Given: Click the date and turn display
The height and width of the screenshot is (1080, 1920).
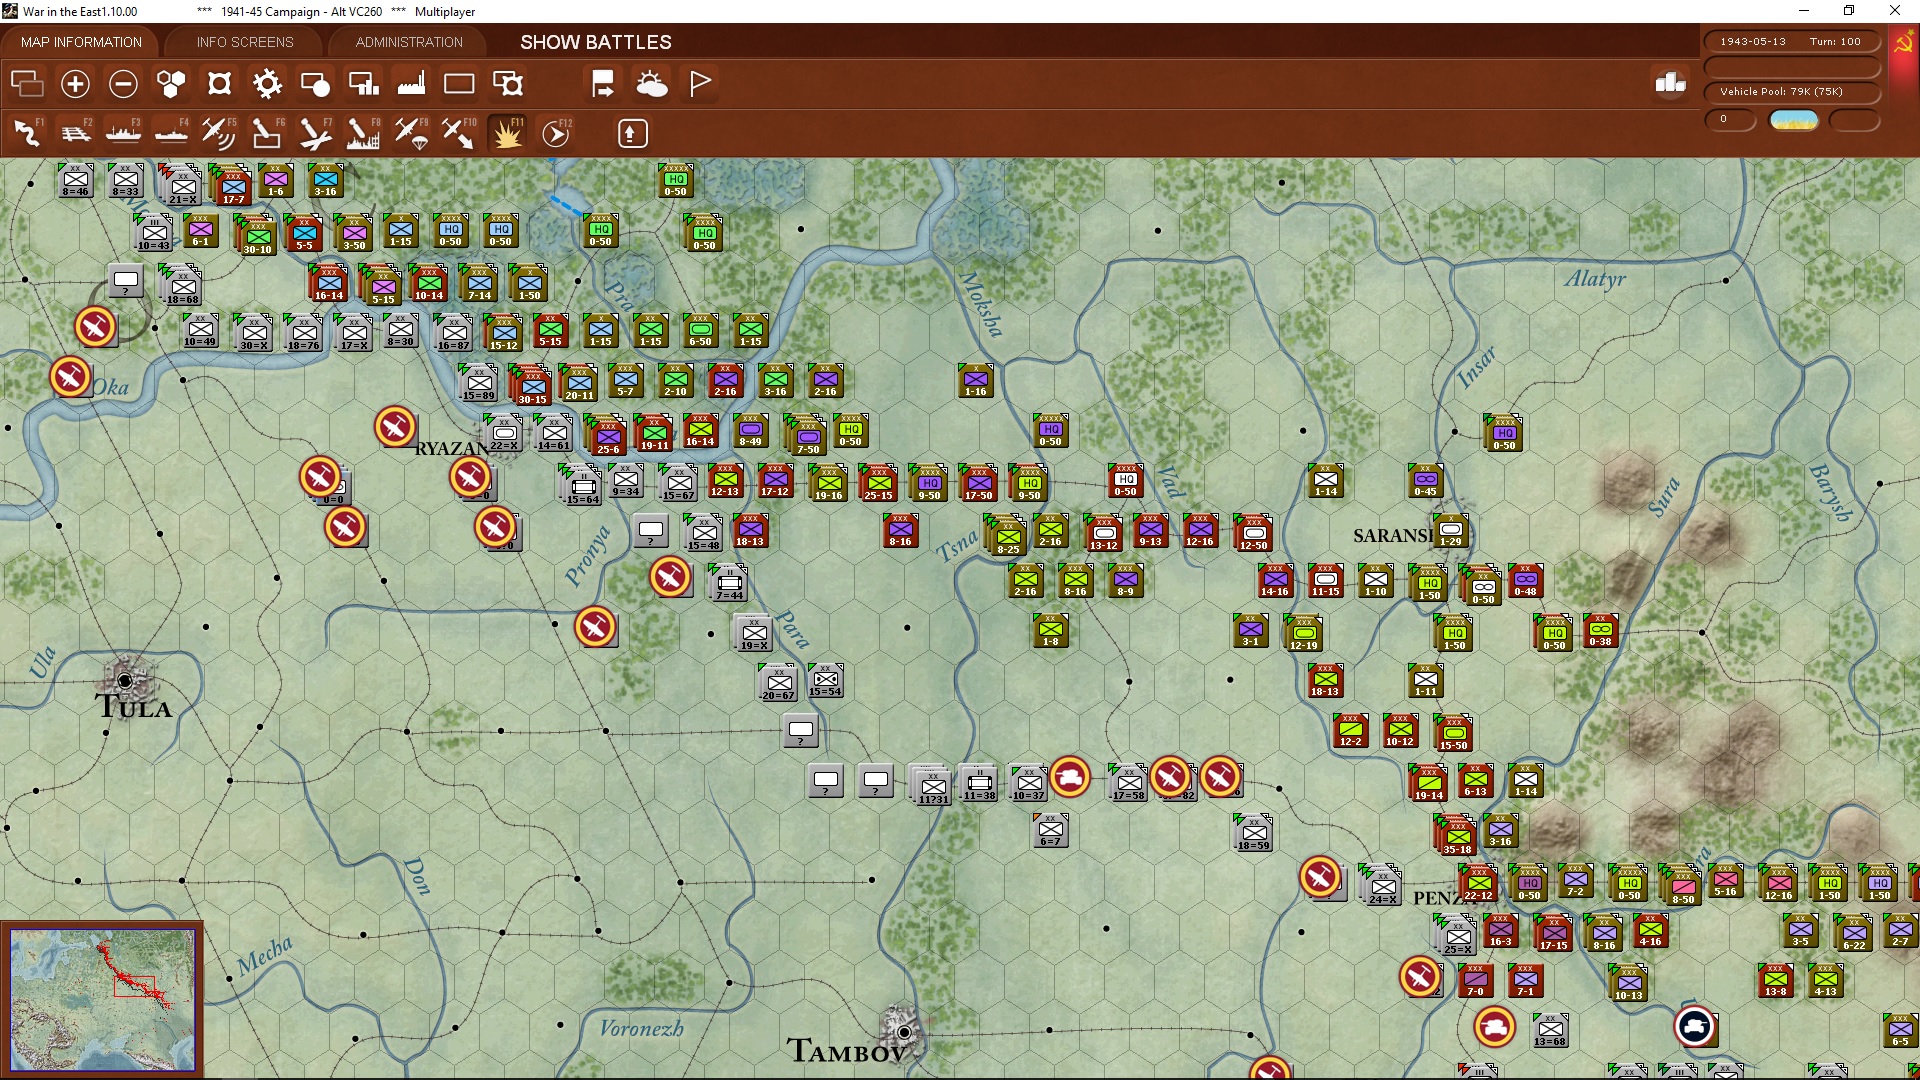Looking at the screenshot, I should point(1790,42).
